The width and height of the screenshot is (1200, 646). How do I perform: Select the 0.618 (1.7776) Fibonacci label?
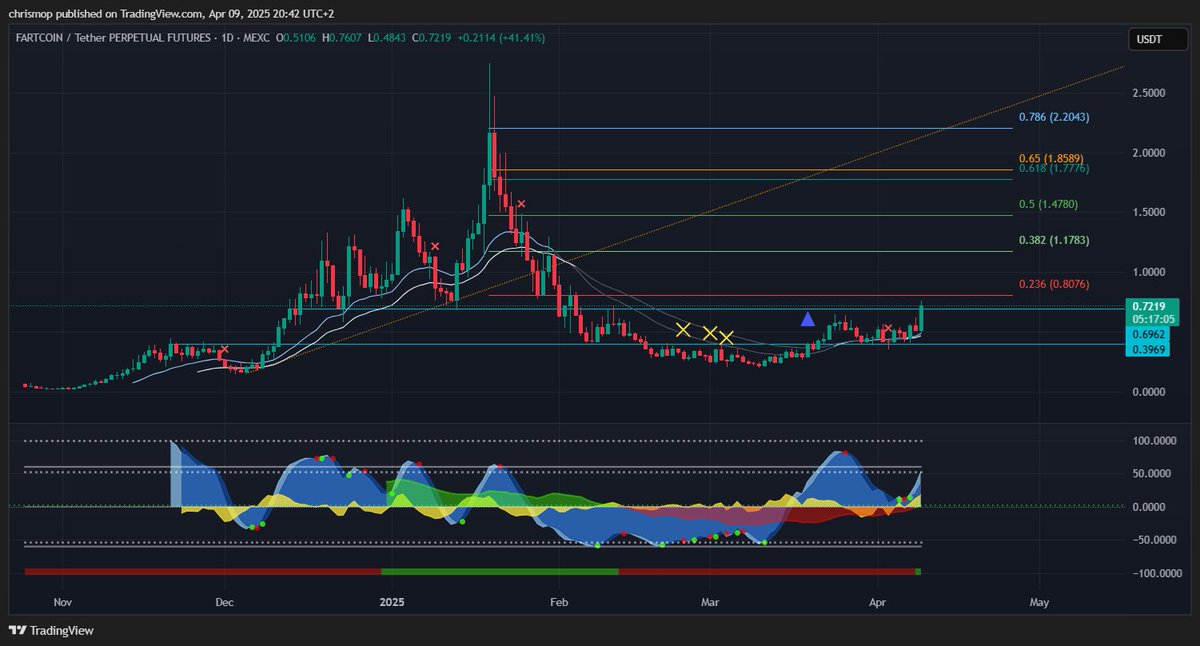(x=1053, y=169)
